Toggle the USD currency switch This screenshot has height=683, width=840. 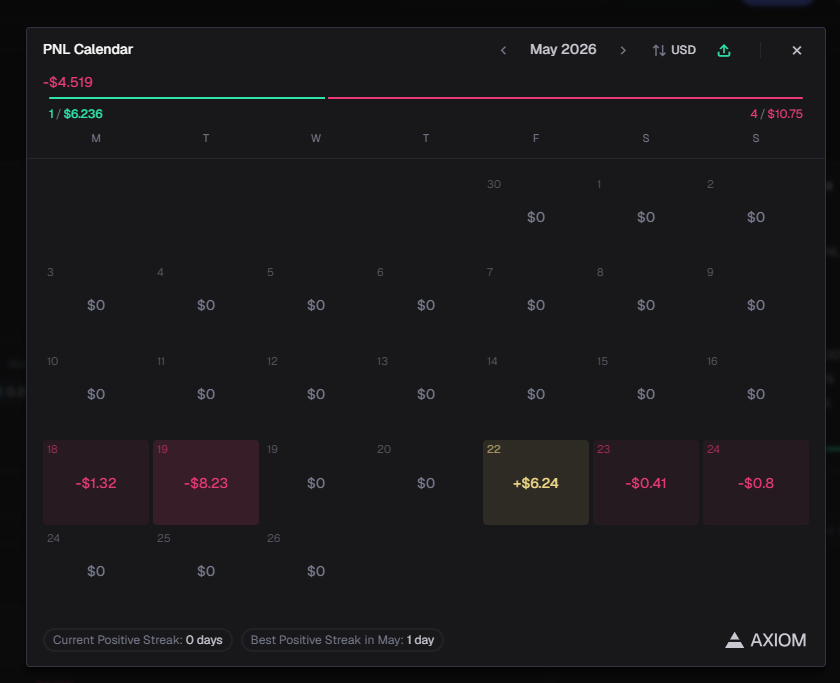(x=674, y=50)
